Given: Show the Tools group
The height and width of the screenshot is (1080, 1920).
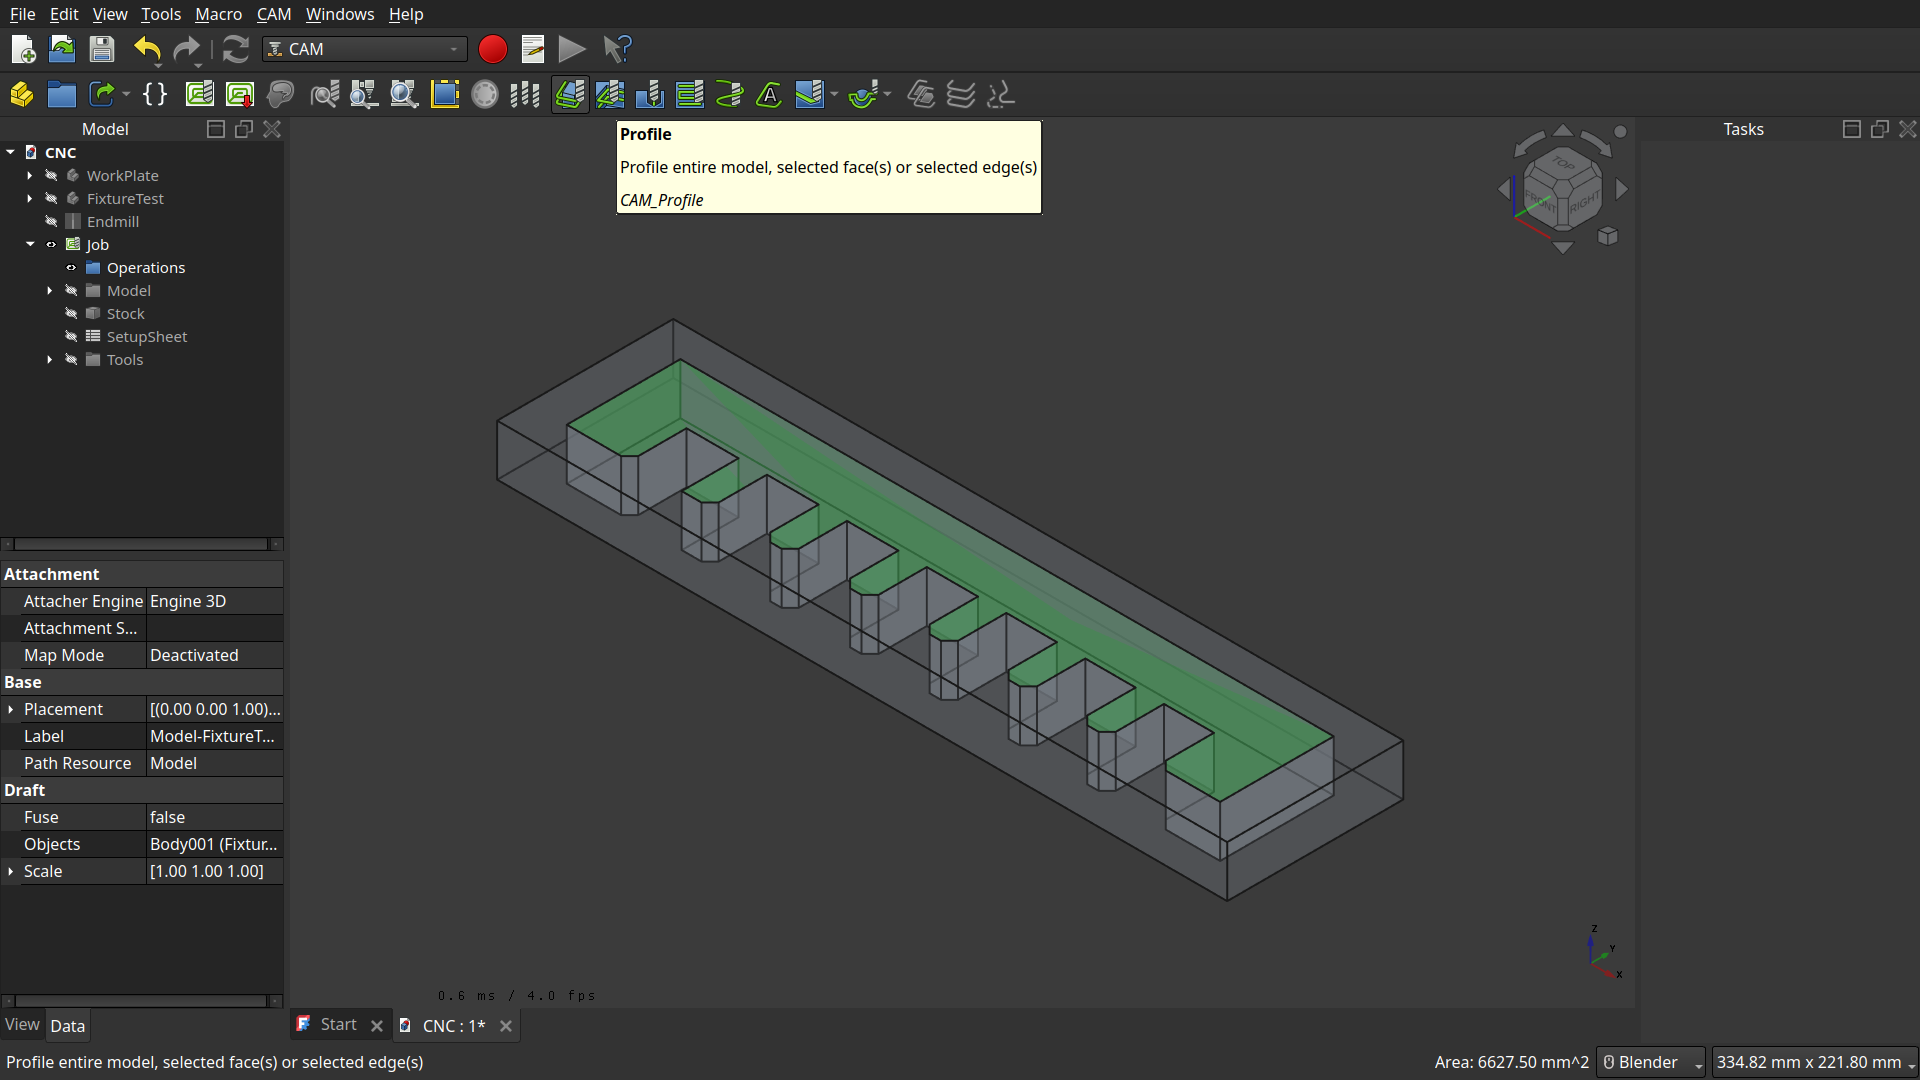Looking at the screenshot, I should (x=71, y=359).
